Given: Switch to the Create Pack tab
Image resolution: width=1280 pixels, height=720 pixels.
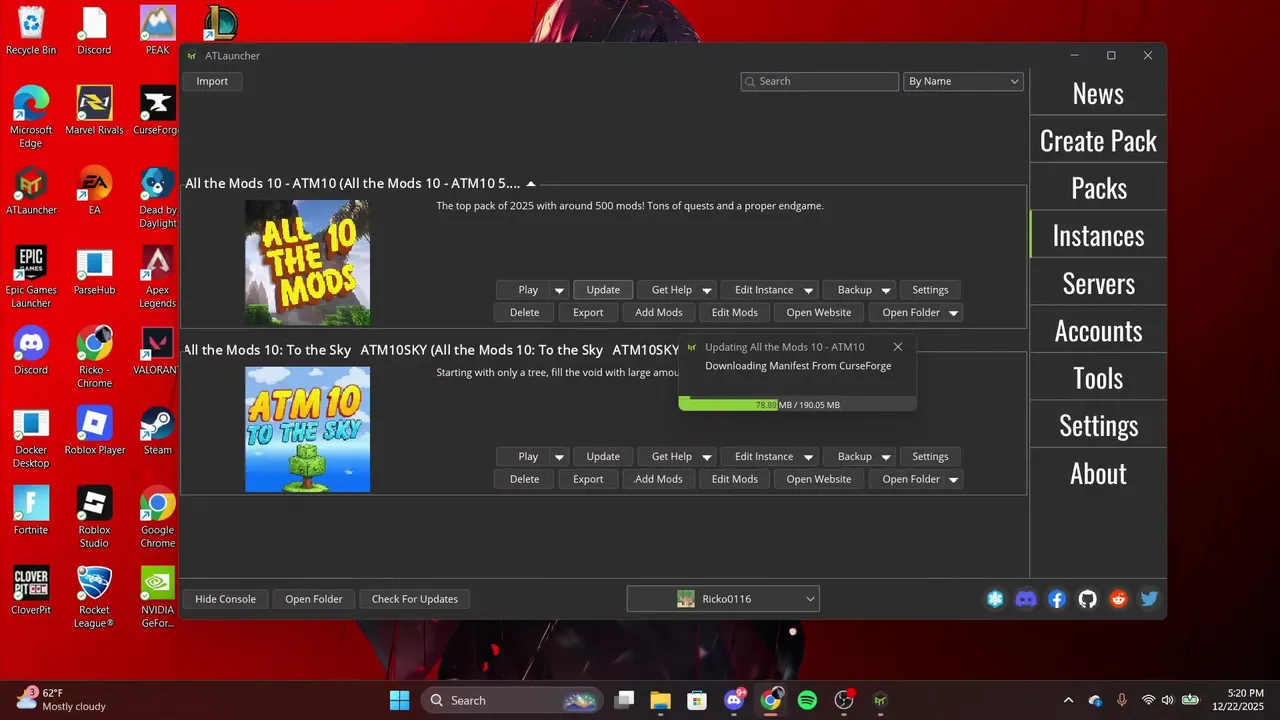Looking at the screenshot, I should coord(1098,141).
